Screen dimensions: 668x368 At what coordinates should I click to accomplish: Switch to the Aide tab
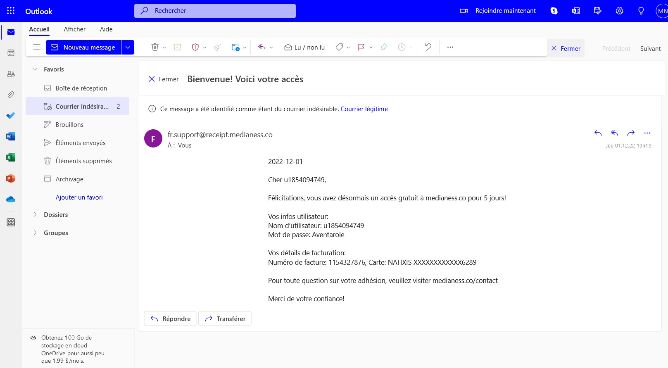(106, 29)
